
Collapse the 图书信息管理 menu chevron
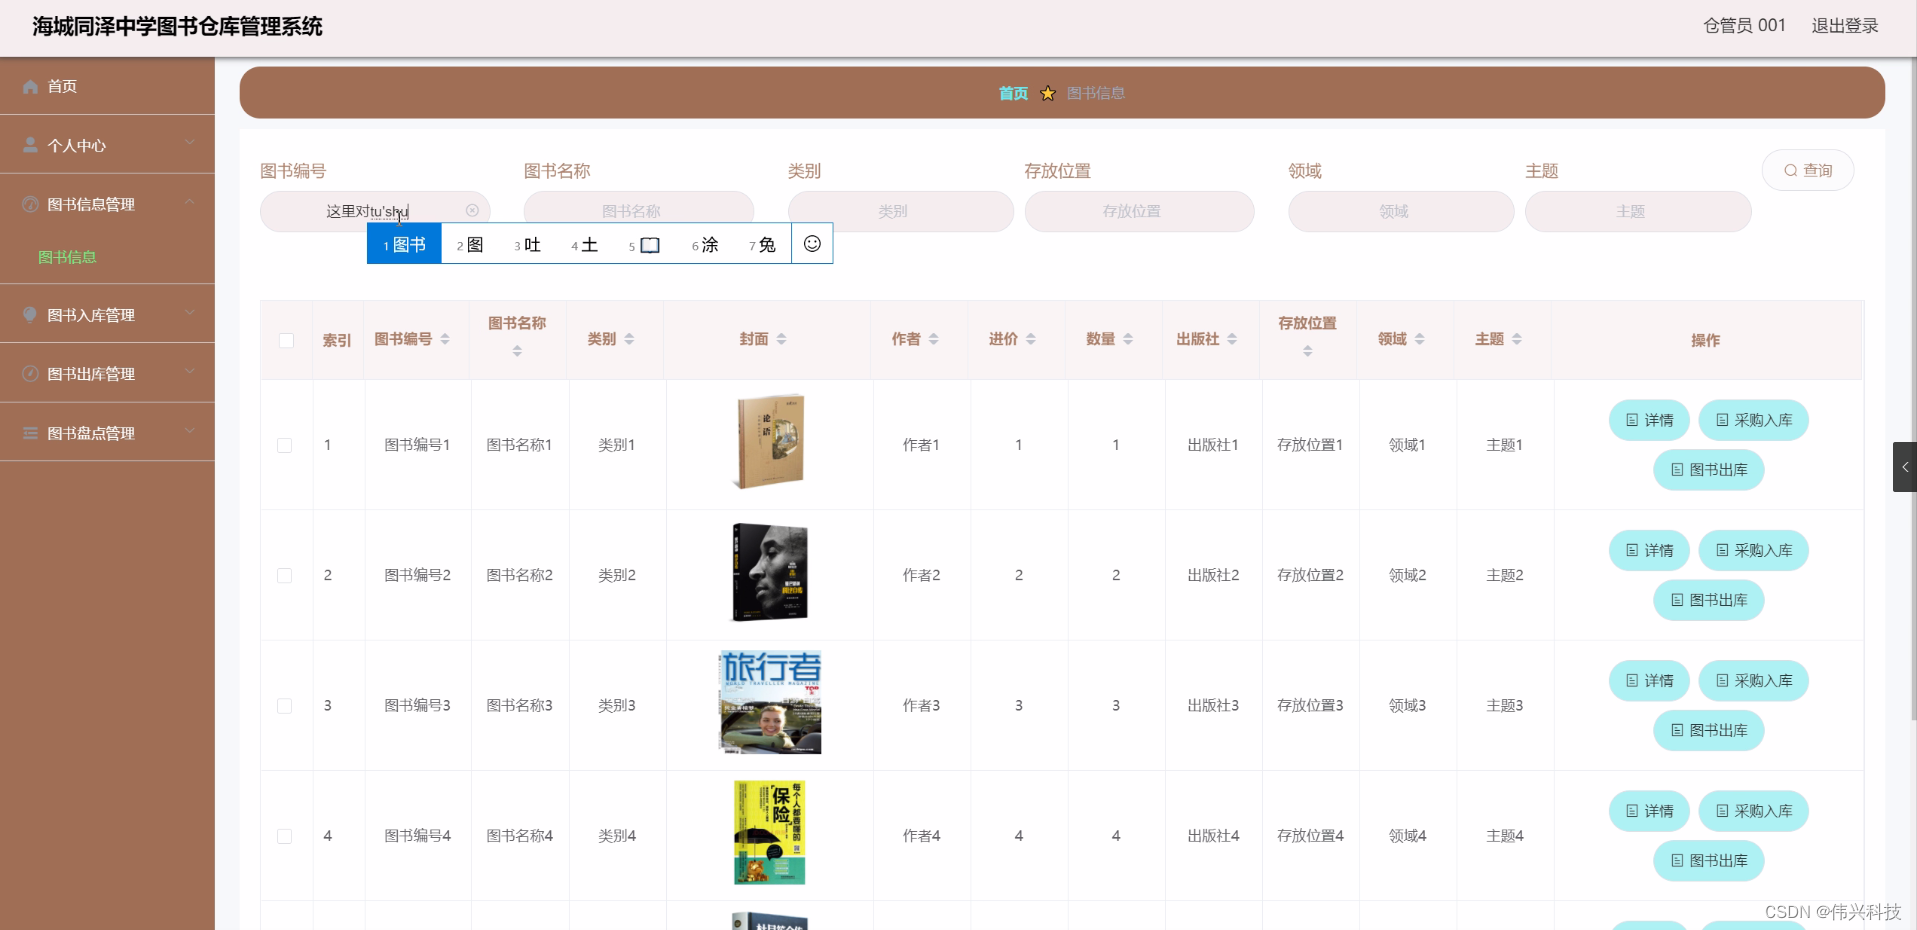click(190, 203)
